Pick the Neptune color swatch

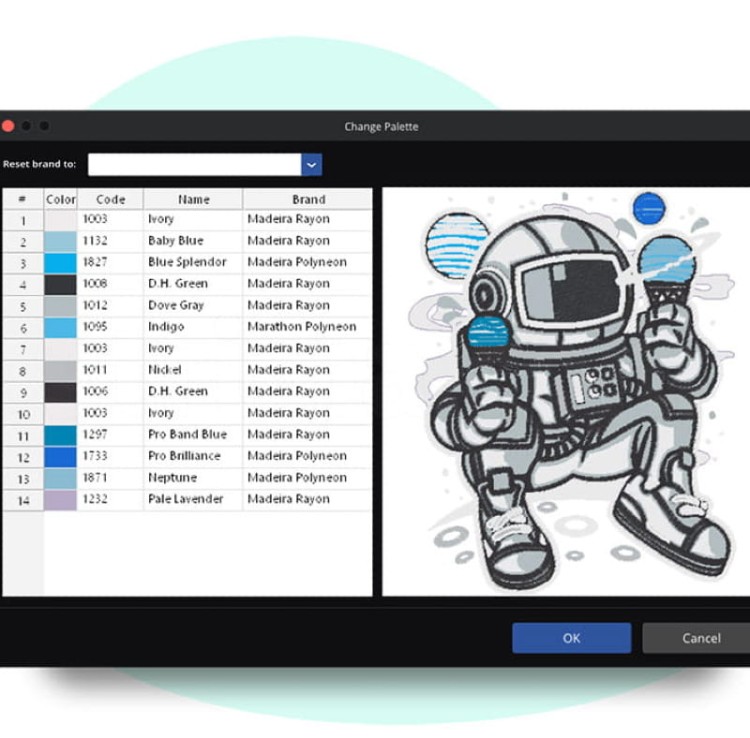pyautogui.click(x=60, y=478)
